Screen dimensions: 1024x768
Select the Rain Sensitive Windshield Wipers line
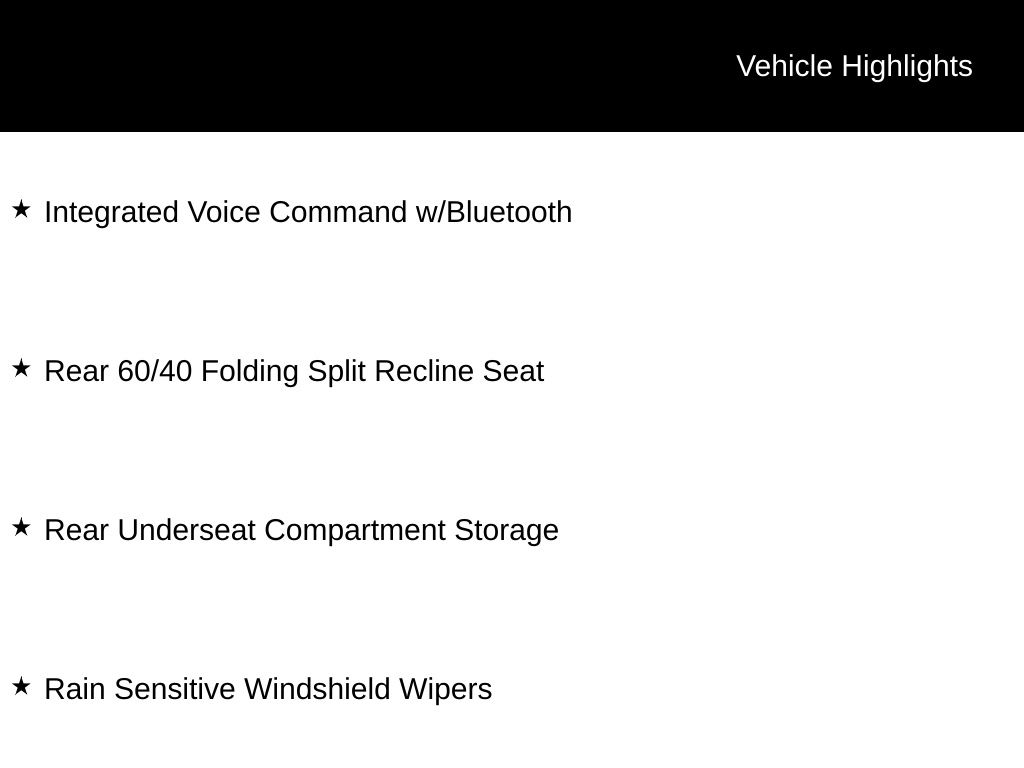[x=268, y=689]
